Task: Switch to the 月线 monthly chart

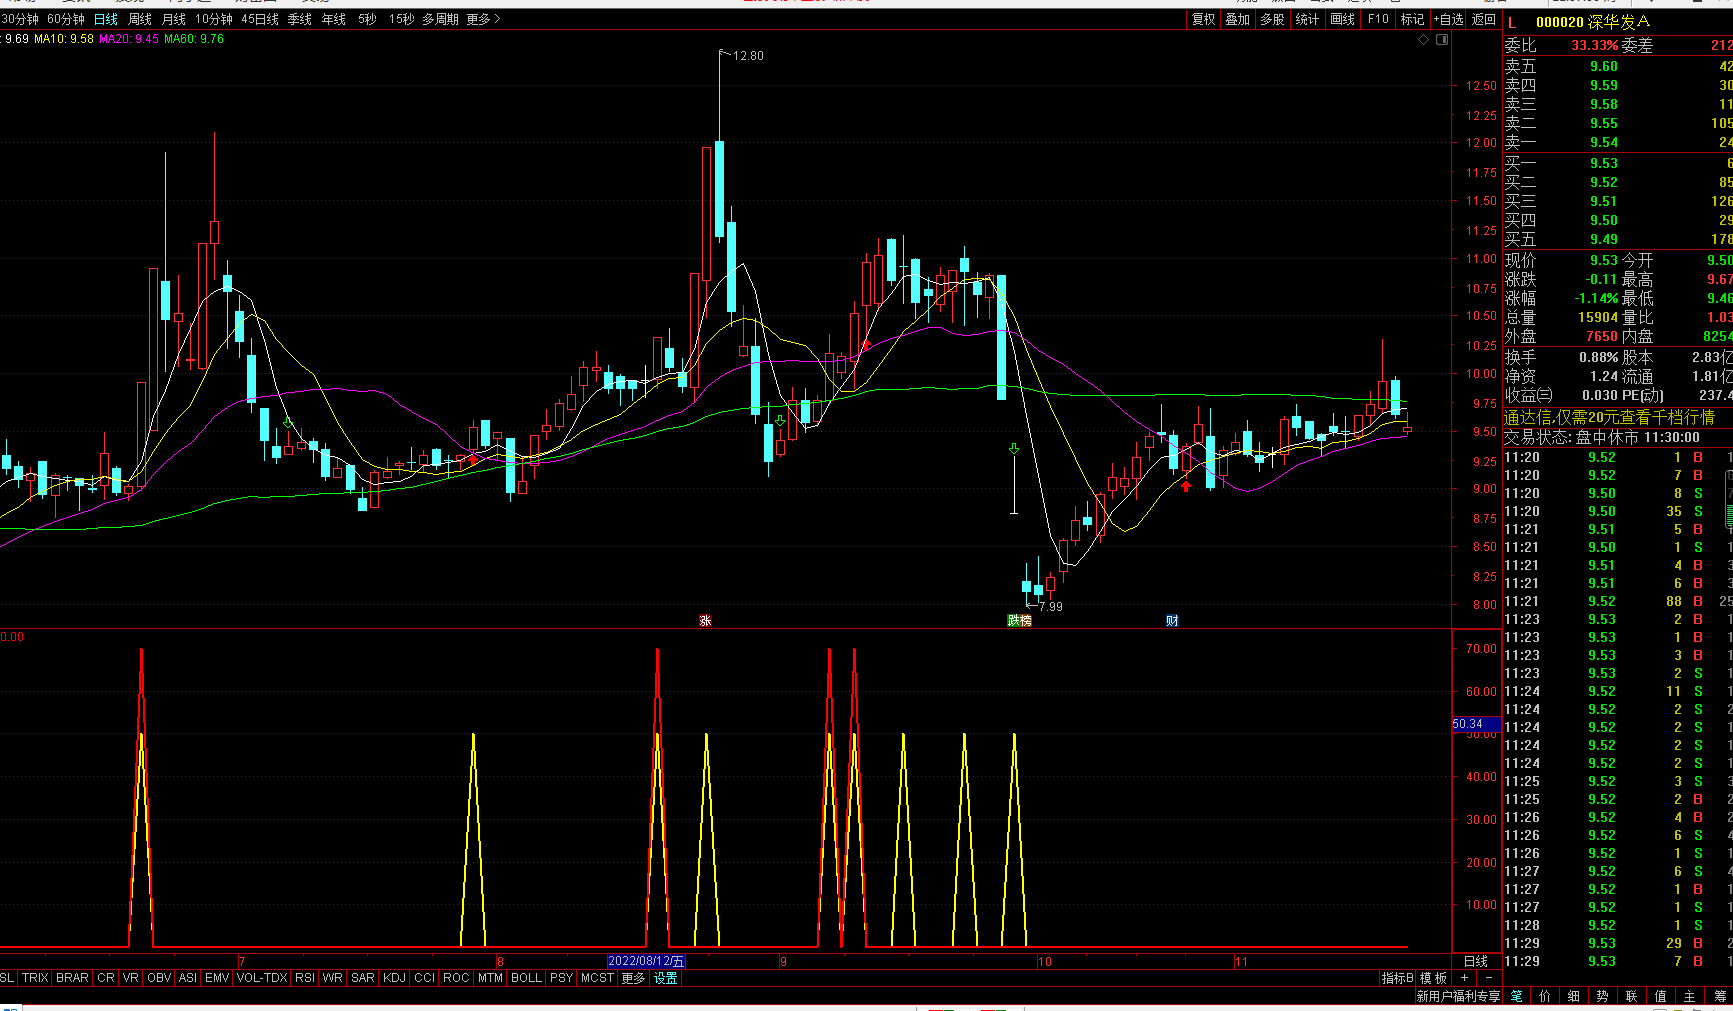Action: (174, 19)
